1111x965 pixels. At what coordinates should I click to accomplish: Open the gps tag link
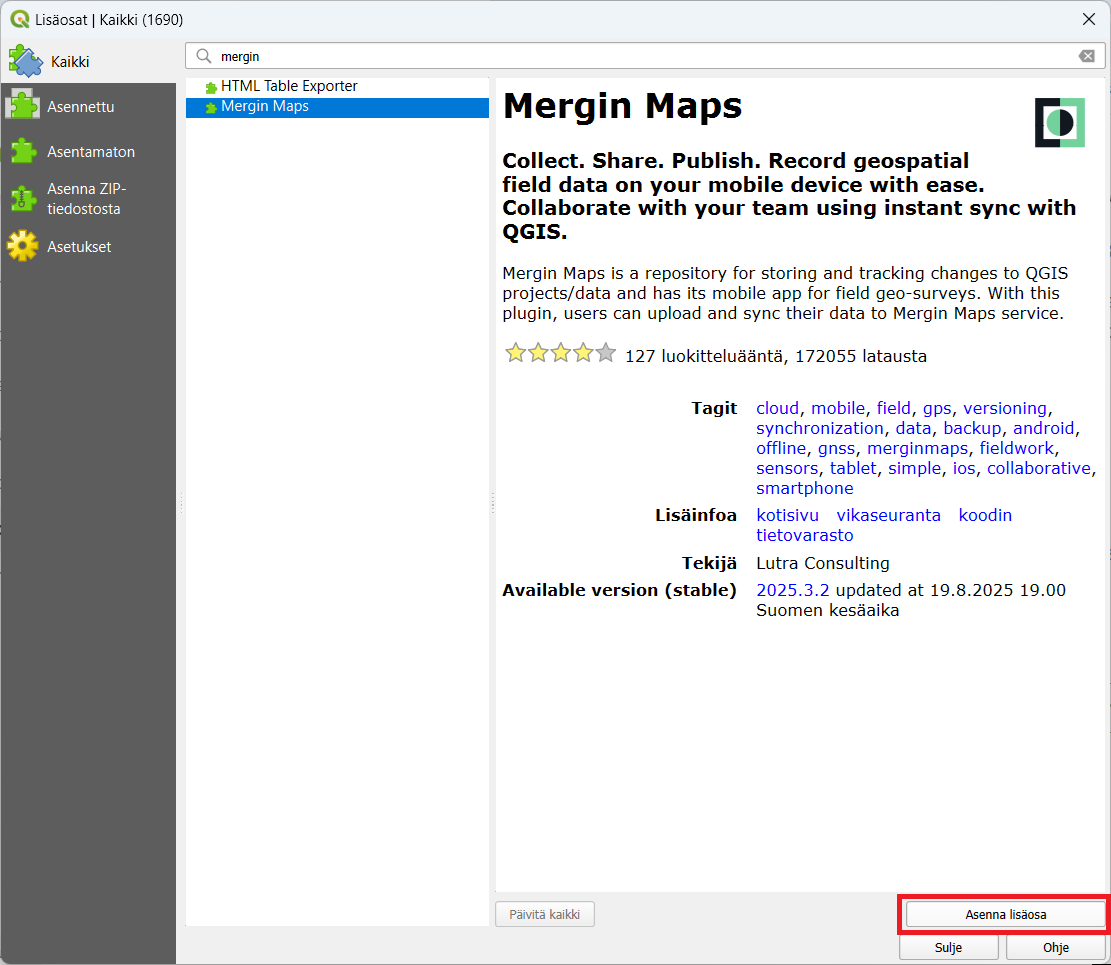point(937,409)
